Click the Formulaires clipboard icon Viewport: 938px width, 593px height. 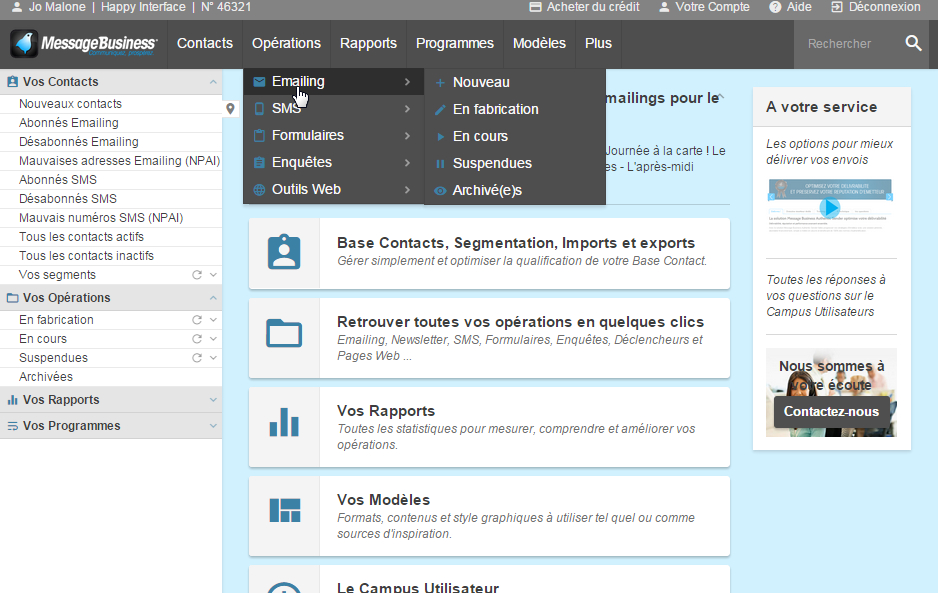click(x=259, y=135)
